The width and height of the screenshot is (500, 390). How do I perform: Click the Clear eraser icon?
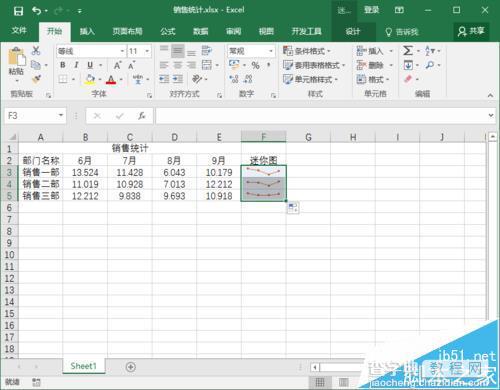(x=408, y=79)
